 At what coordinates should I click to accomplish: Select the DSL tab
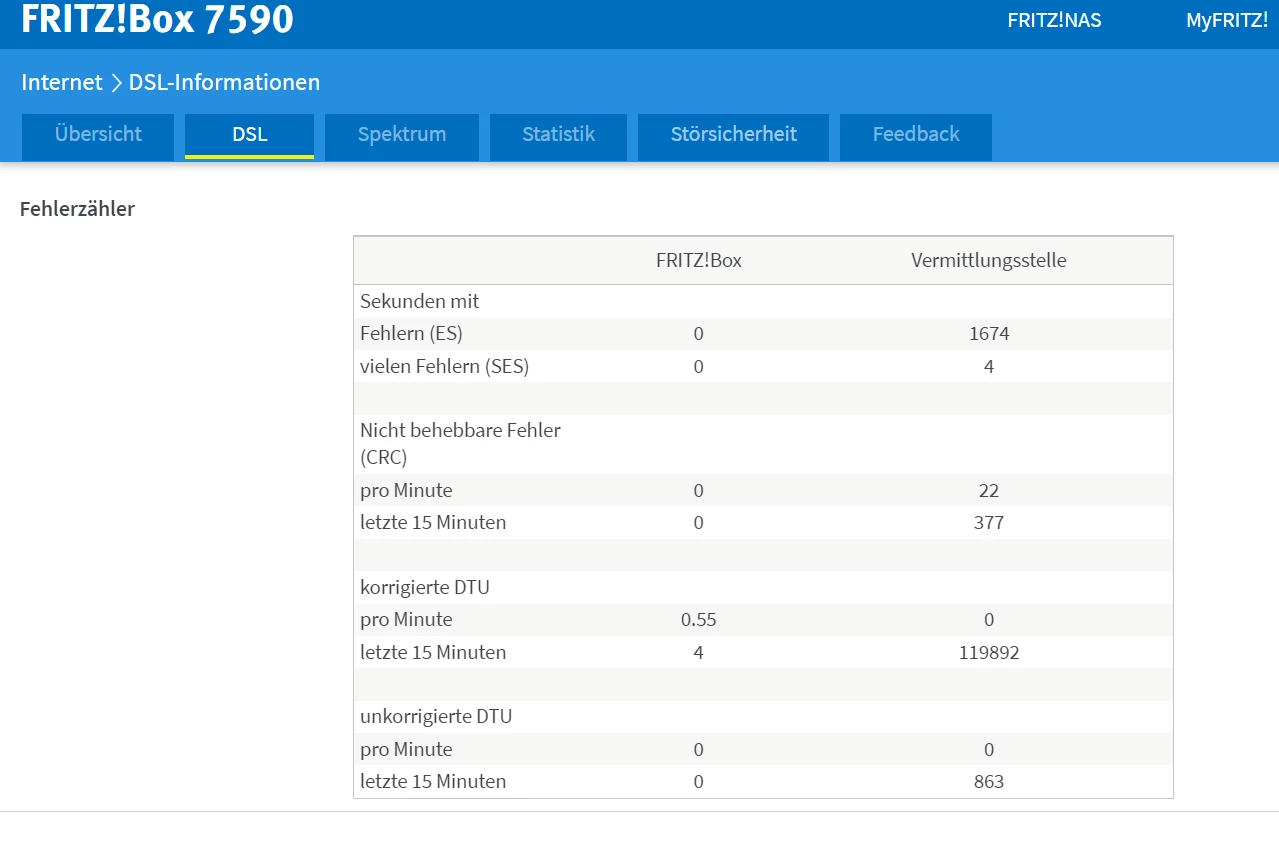pyautogui.click(x=249, y=135)
